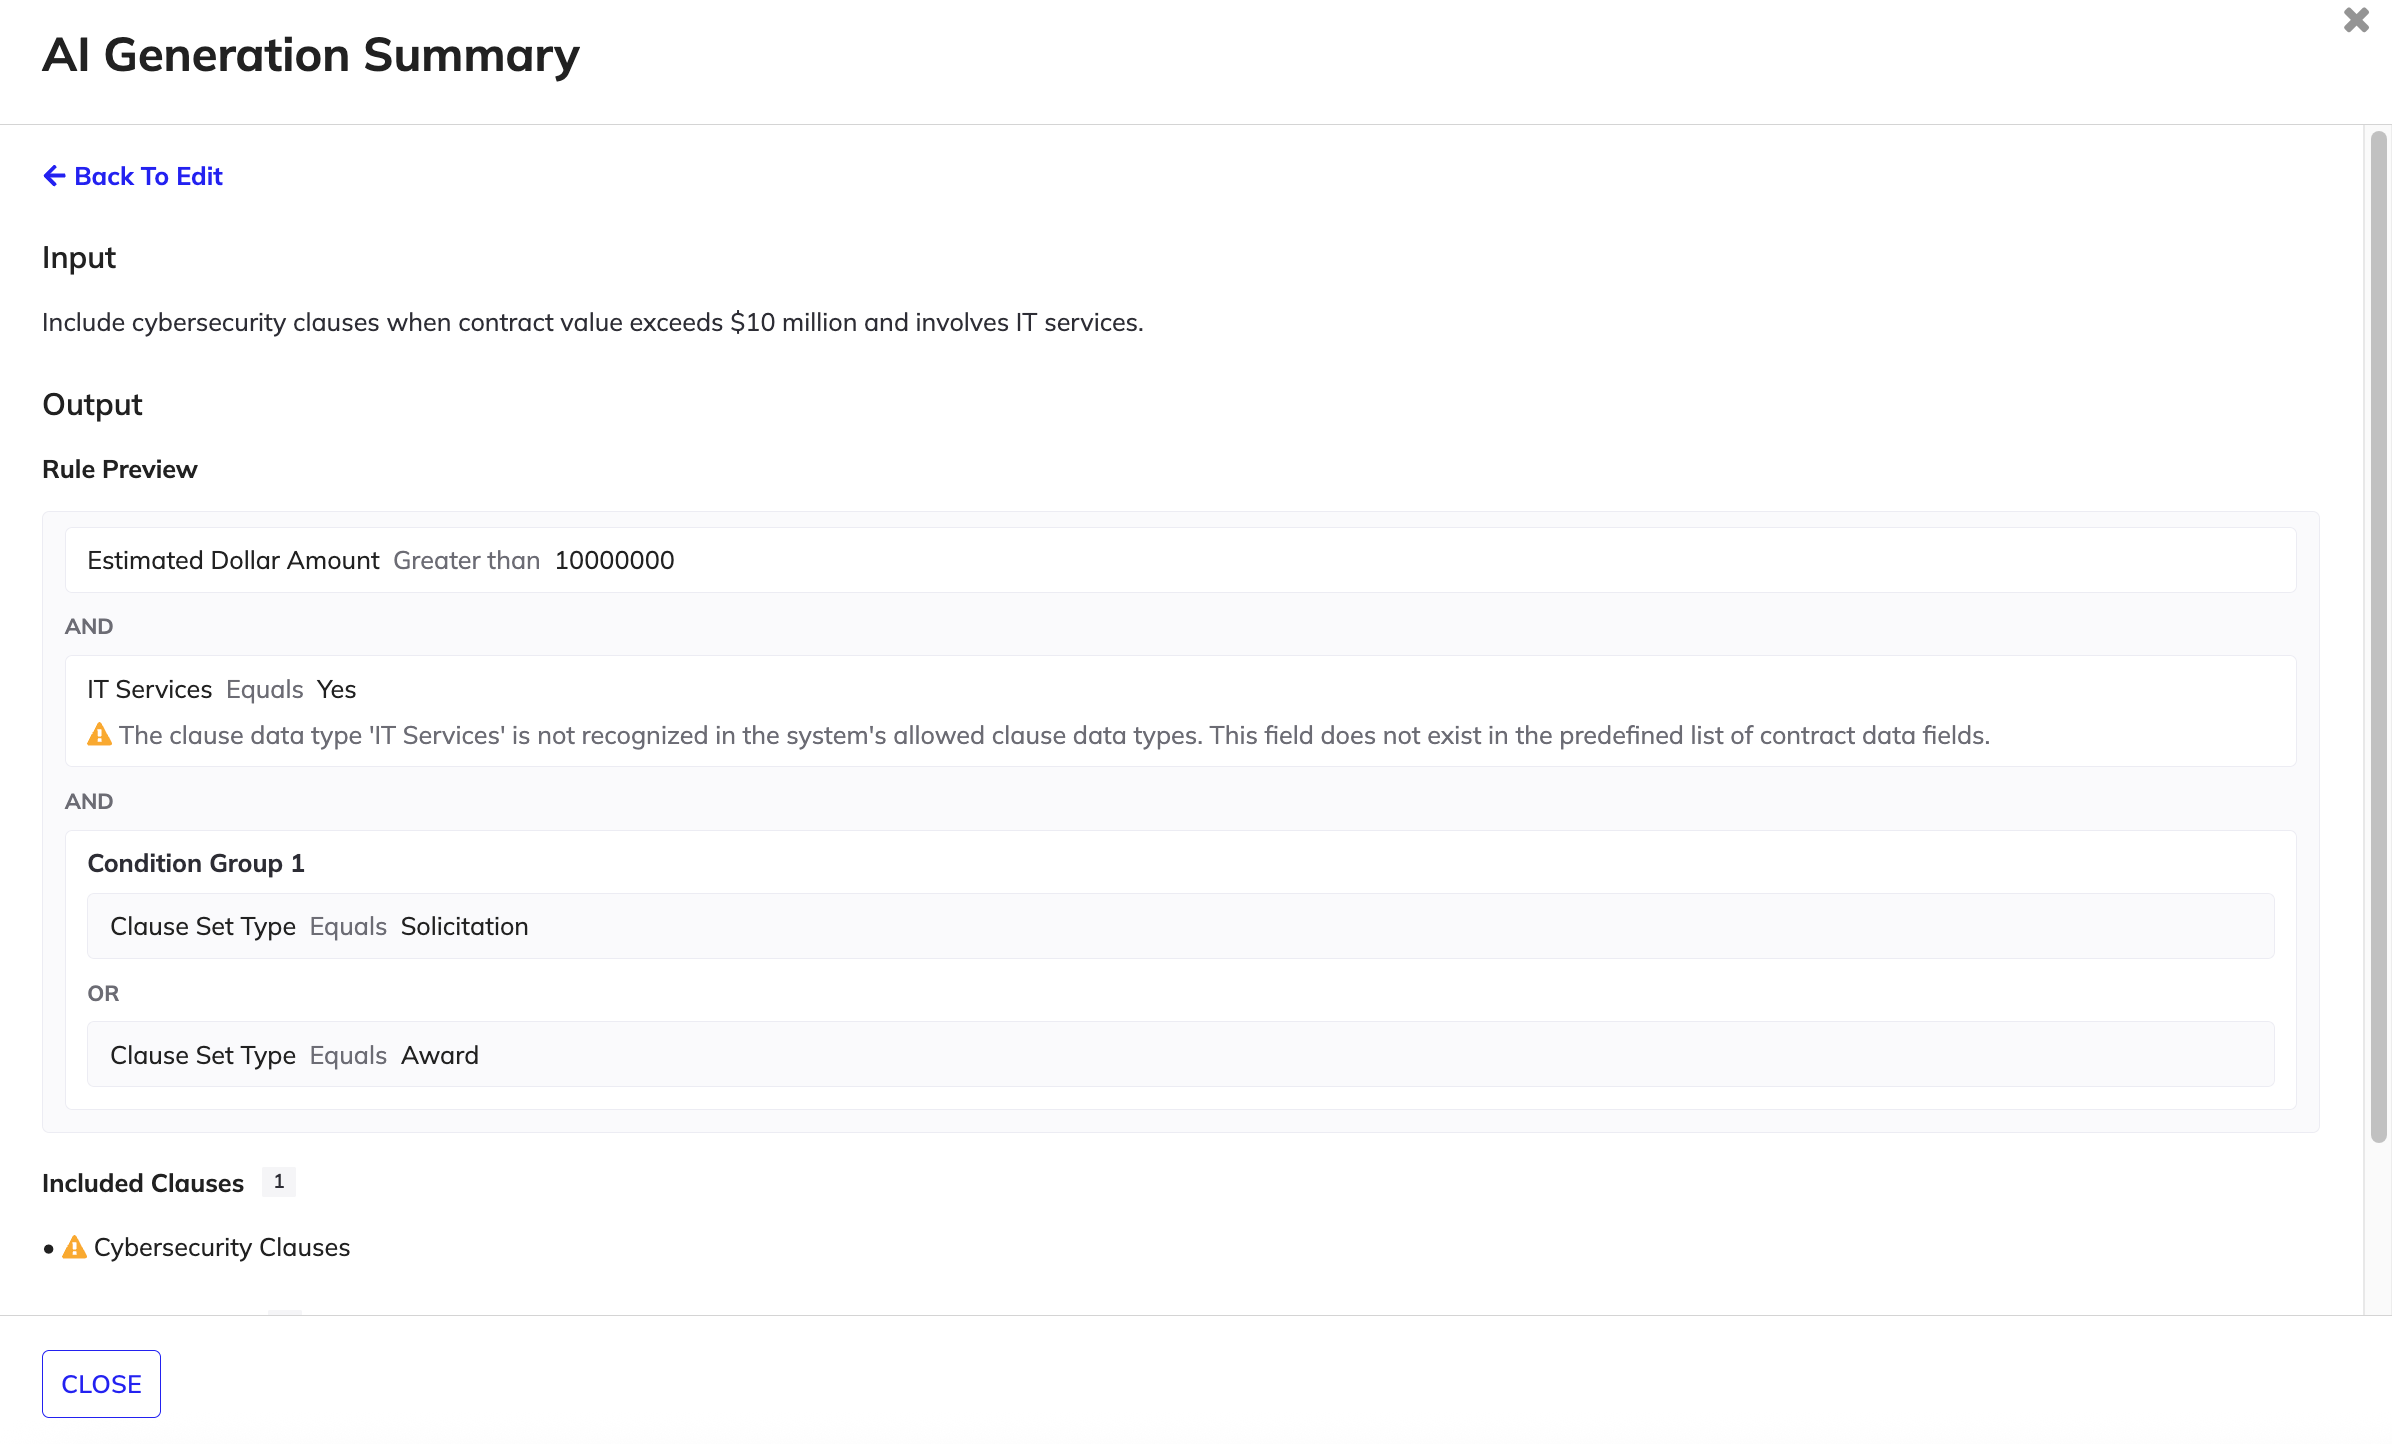Click the Included Clauses heading
Screen dimensions: 2392x1444
[x=143, y=1183]
